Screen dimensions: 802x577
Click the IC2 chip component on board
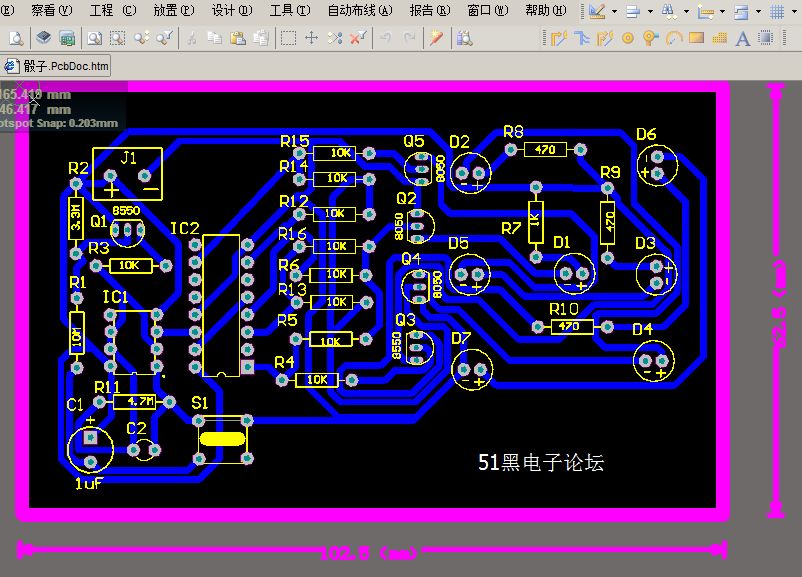(221, 305)
